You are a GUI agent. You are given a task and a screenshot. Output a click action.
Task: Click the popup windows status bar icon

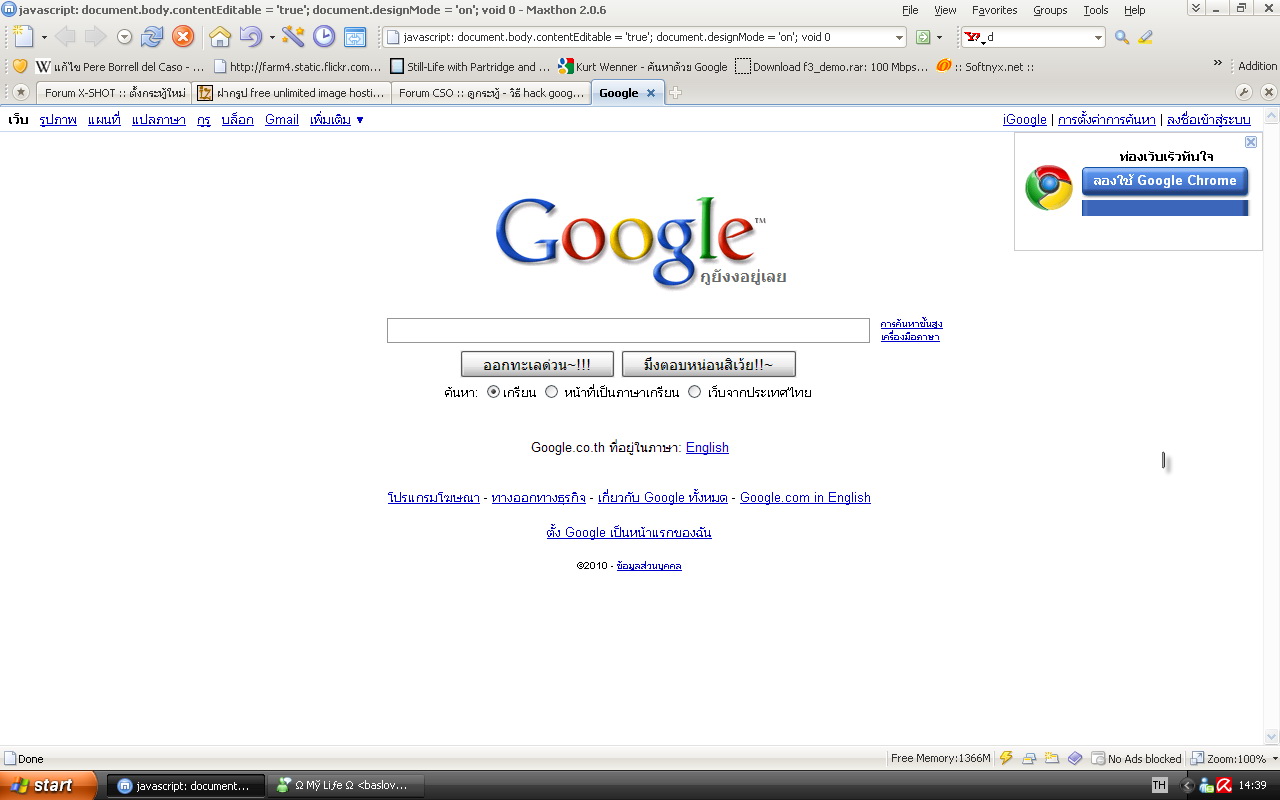(1029, 758)
